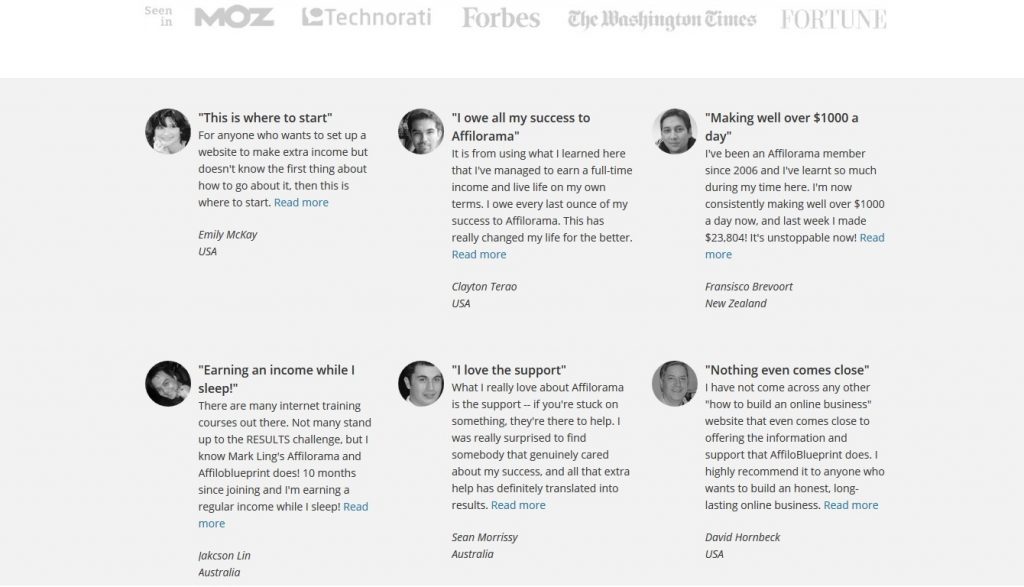
Task: Click Fransisco Brevoort's profile picture
Action: pos(675,131)
